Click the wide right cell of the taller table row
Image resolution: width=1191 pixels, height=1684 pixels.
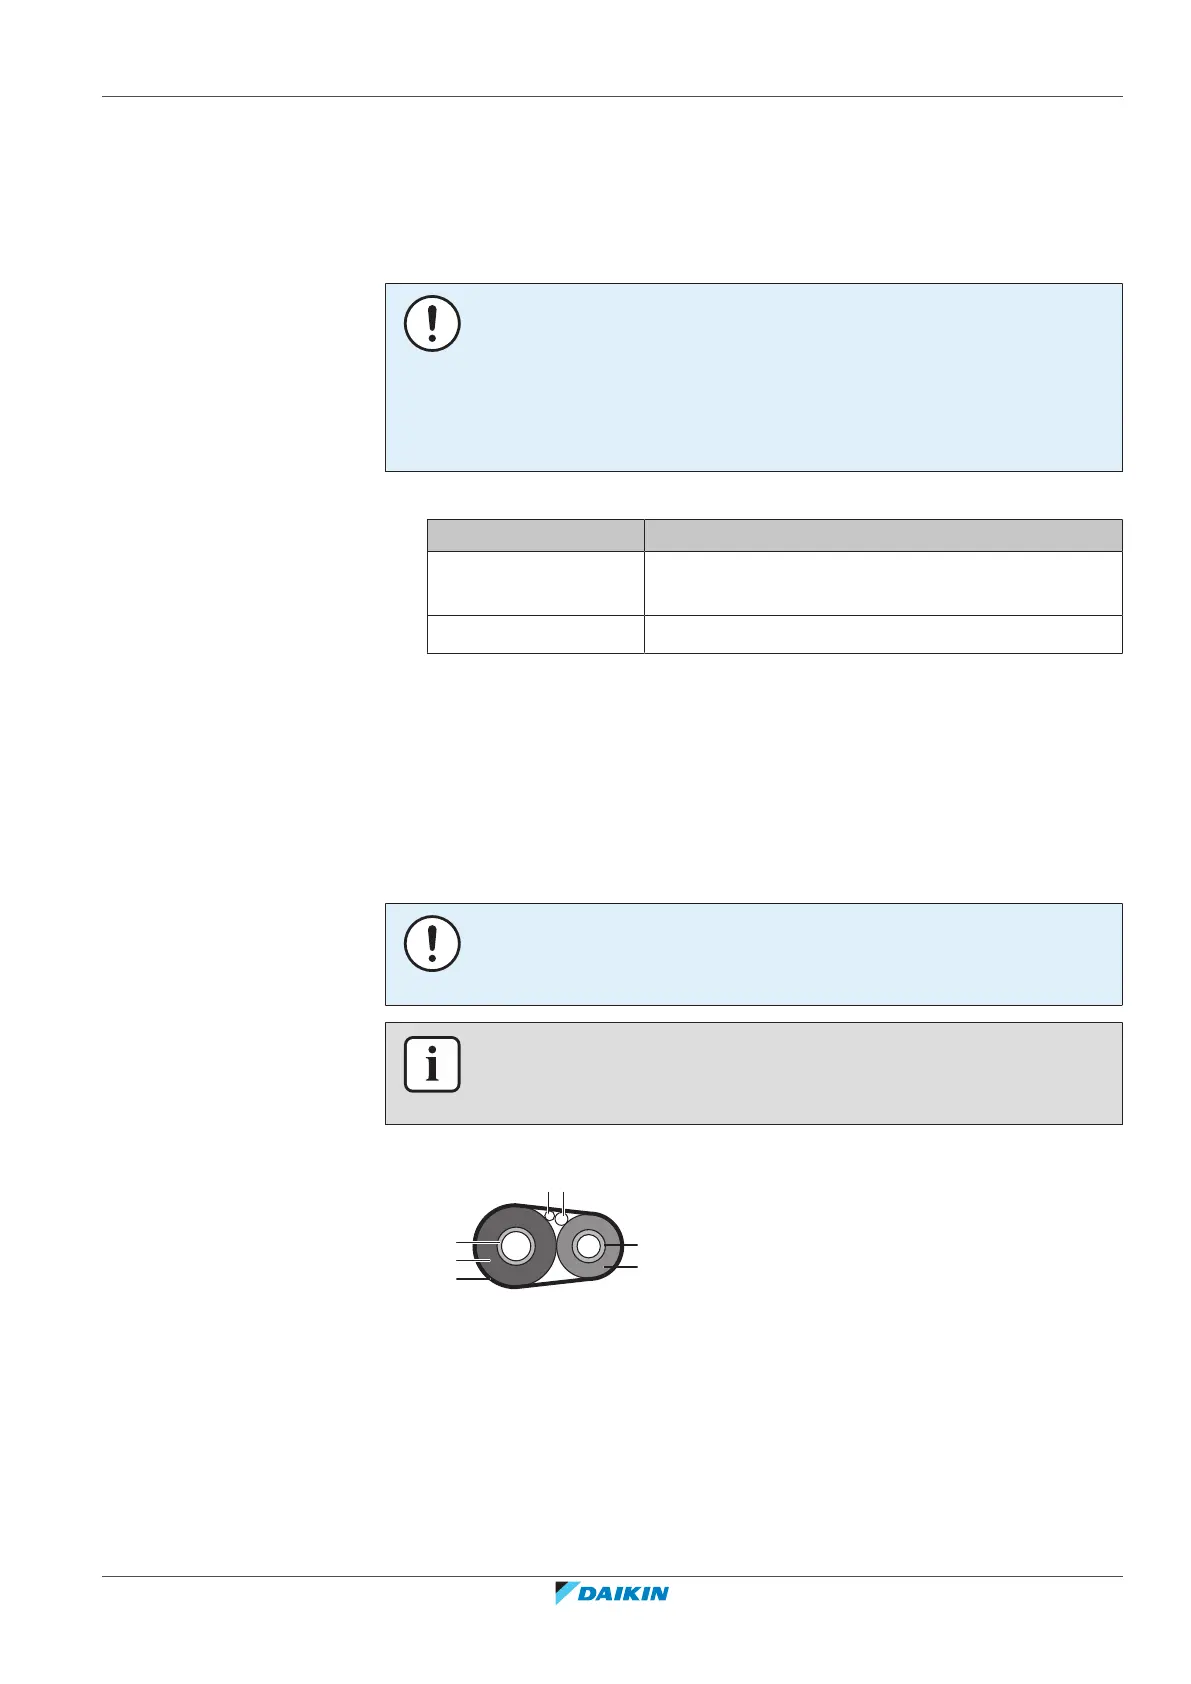(882, 583)
